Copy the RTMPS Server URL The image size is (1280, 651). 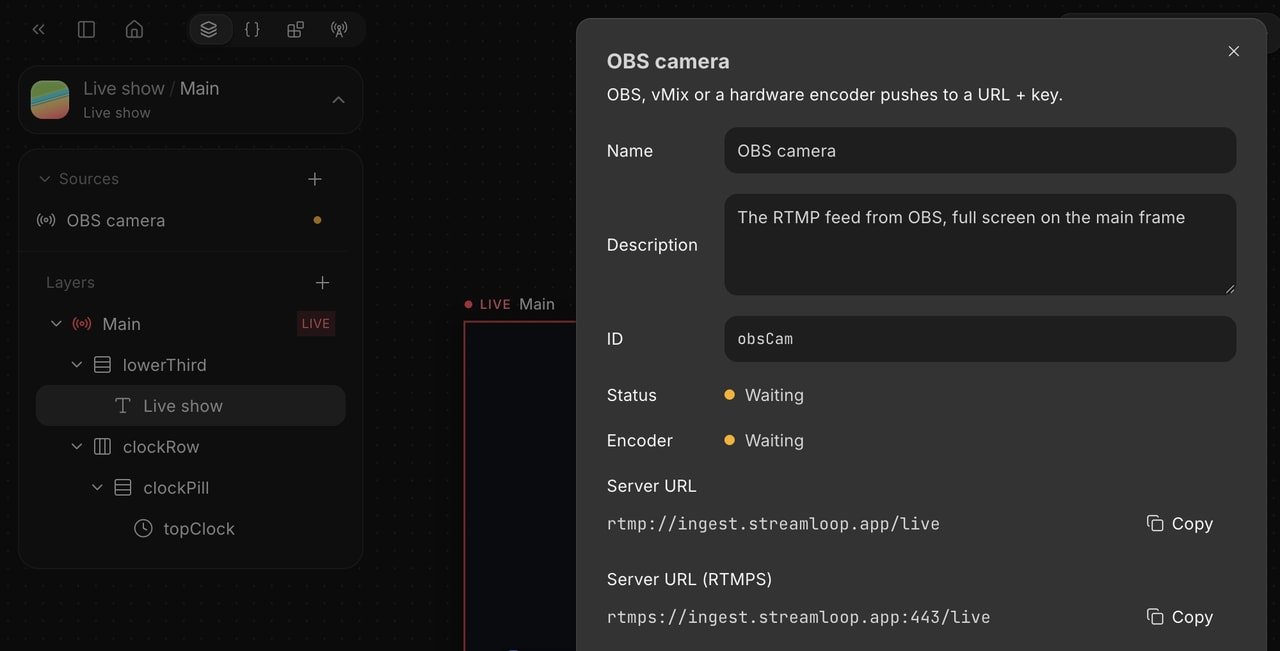[x=1180, y=617]
